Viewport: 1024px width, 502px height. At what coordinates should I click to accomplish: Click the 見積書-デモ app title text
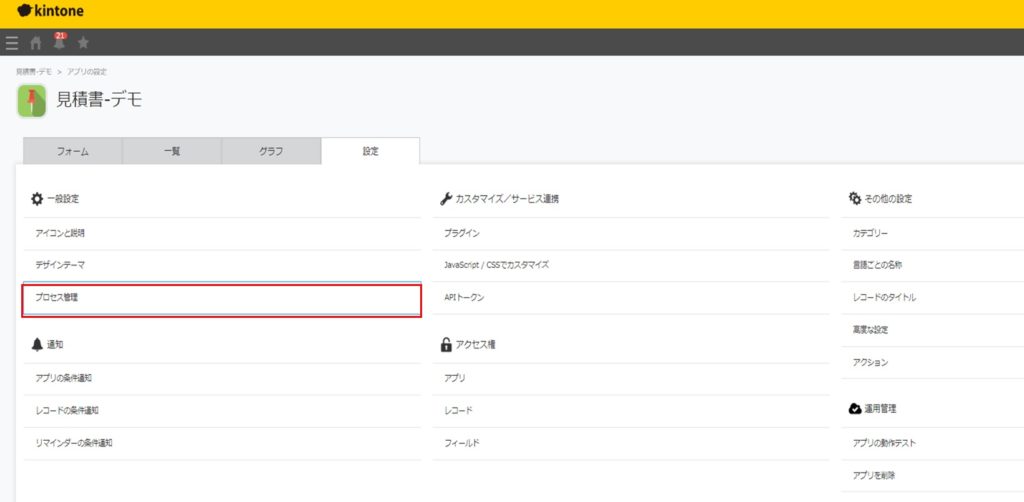click(99, 100)
